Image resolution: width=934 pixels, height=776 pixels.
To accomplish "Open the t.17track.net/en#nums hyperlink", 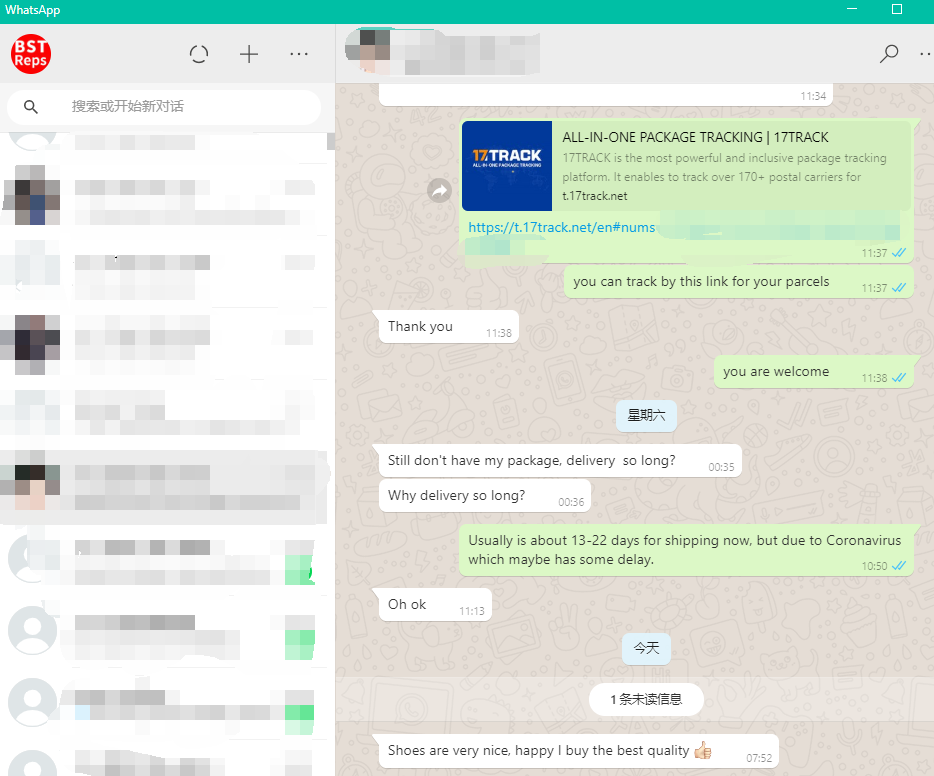I will pyautogui.click(x=561, y=227).
